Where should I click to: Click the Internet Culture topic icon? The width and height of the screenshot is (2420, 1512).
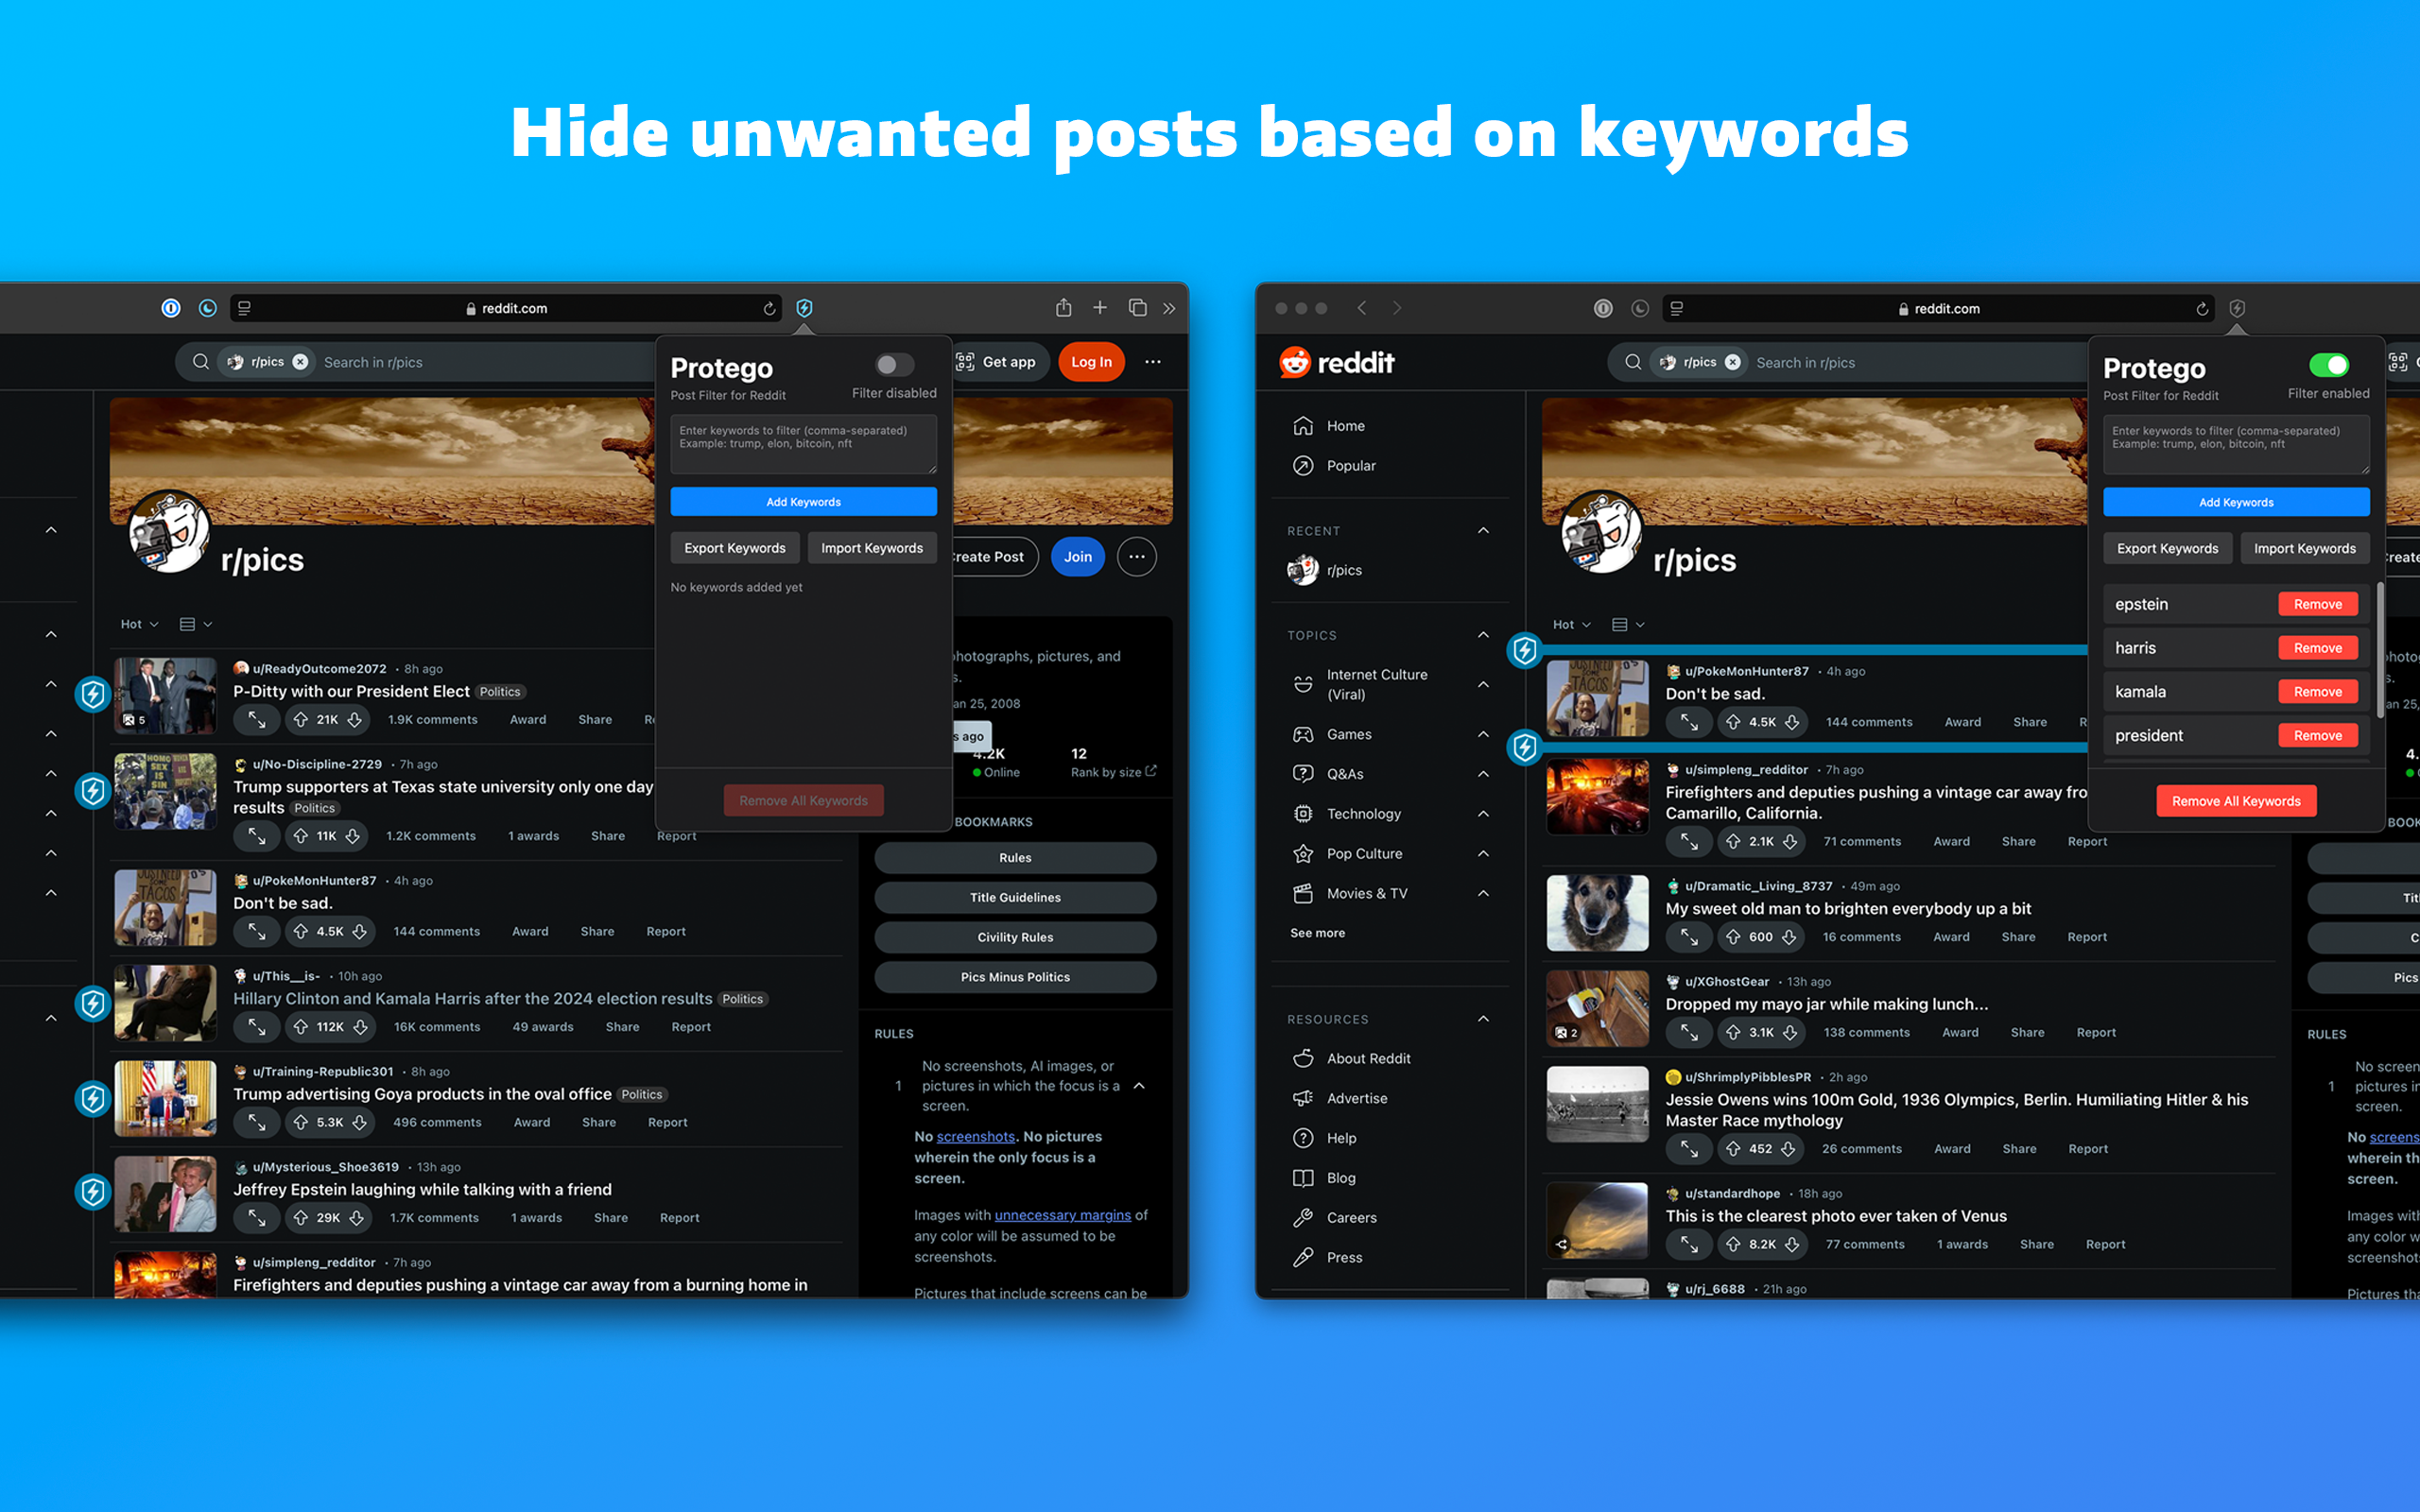click(1304, 684)
